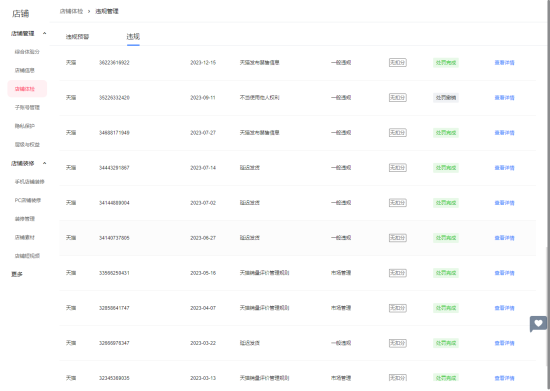Click the 处罚撤销 status tag on 2023-09-11 row
The image size is (550, 391).
point(446,98)
